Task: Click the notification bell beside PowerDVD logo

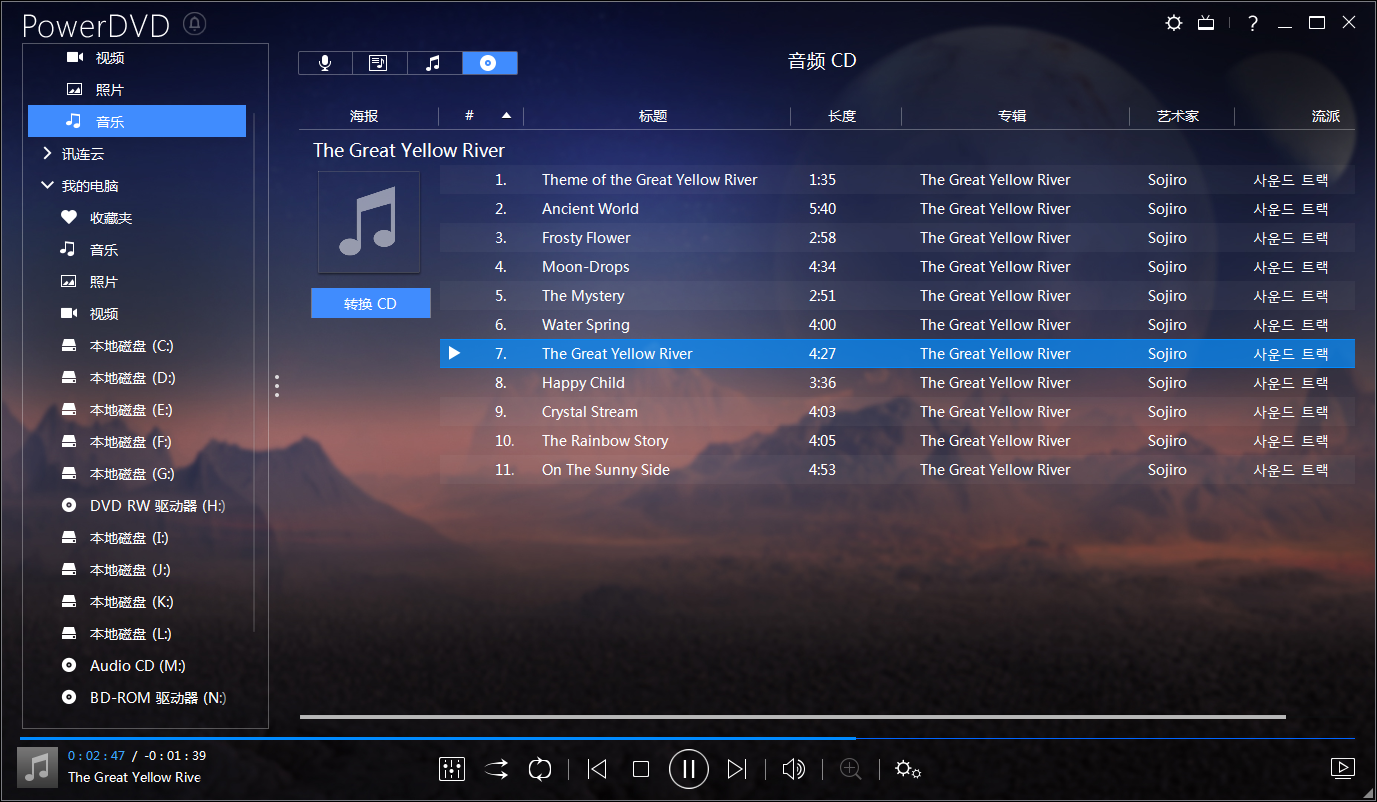Action: coord(196,23)
